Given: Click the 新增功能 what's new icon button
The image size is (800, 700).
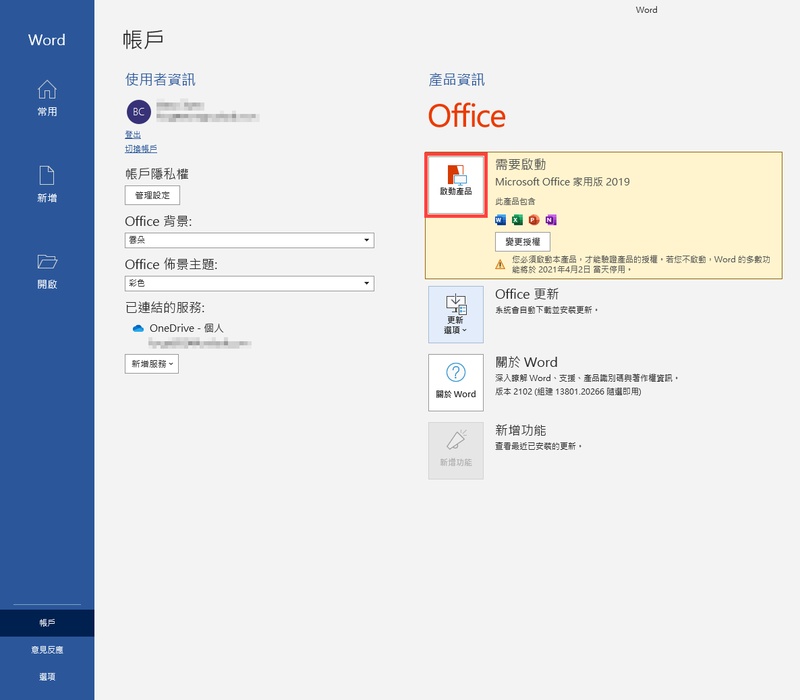Looking at the screenshot, I should pyautogui.click(x=456, y=451).
